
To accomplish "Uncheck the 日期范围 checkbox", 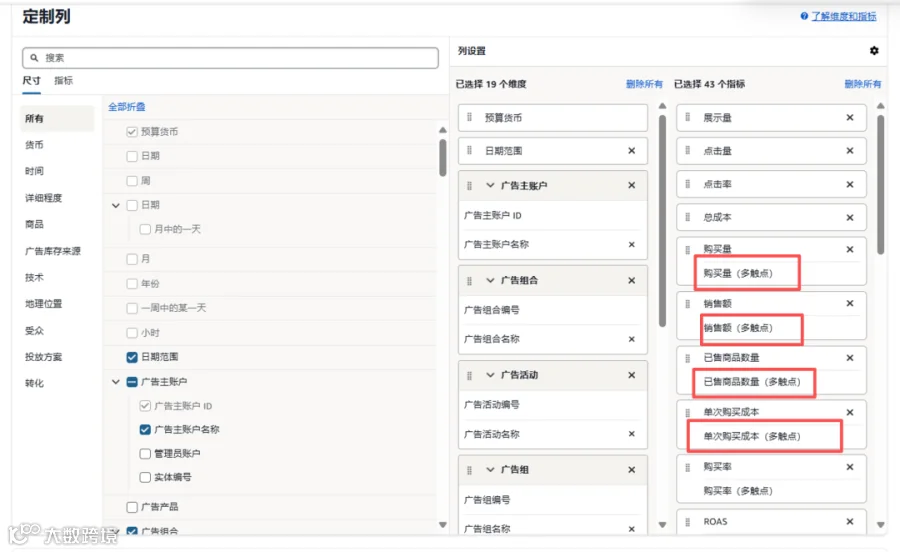I will point(132,357).
